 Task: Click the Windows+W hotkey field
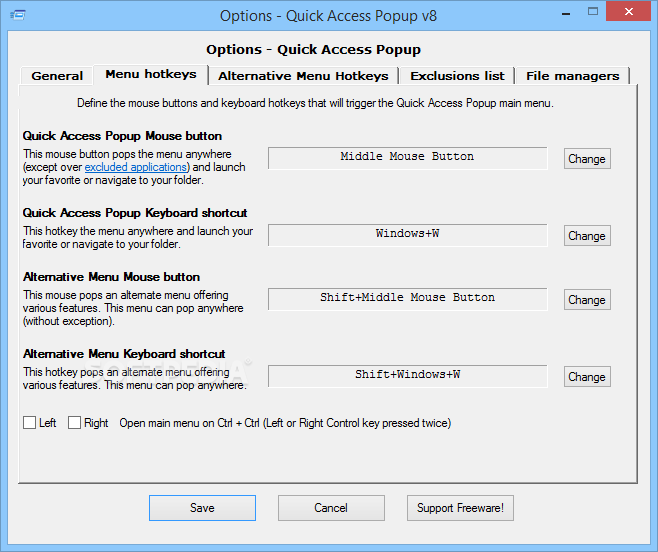407,235
